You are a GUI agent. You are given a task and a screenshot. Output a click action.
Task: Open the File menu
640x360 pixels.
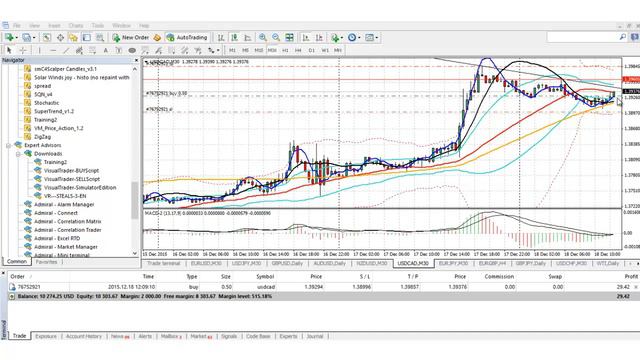coord(17,25)
